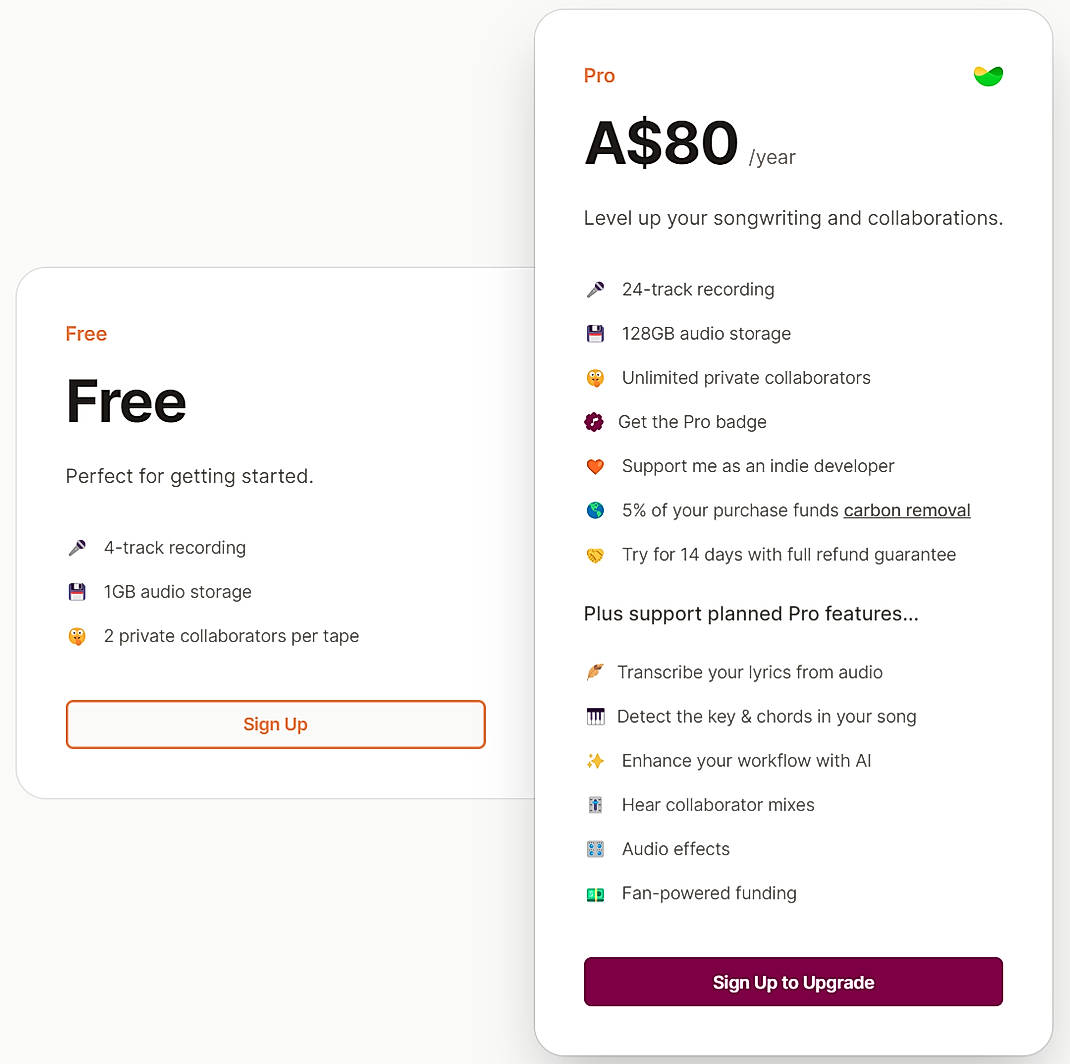Click the piano icon next to detect key and chords
1070x1064 pixels.
tap(595, 716)
